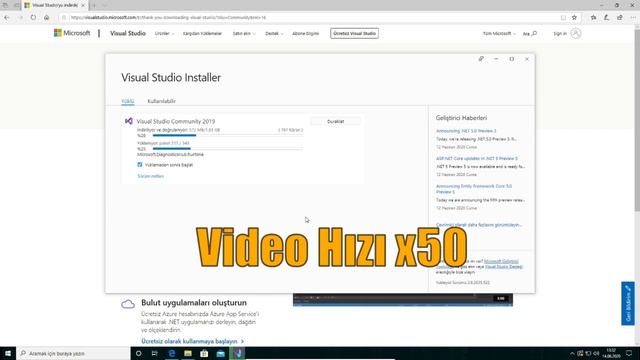
Task: Open the Windows Start menu
Action: [8, 353]
